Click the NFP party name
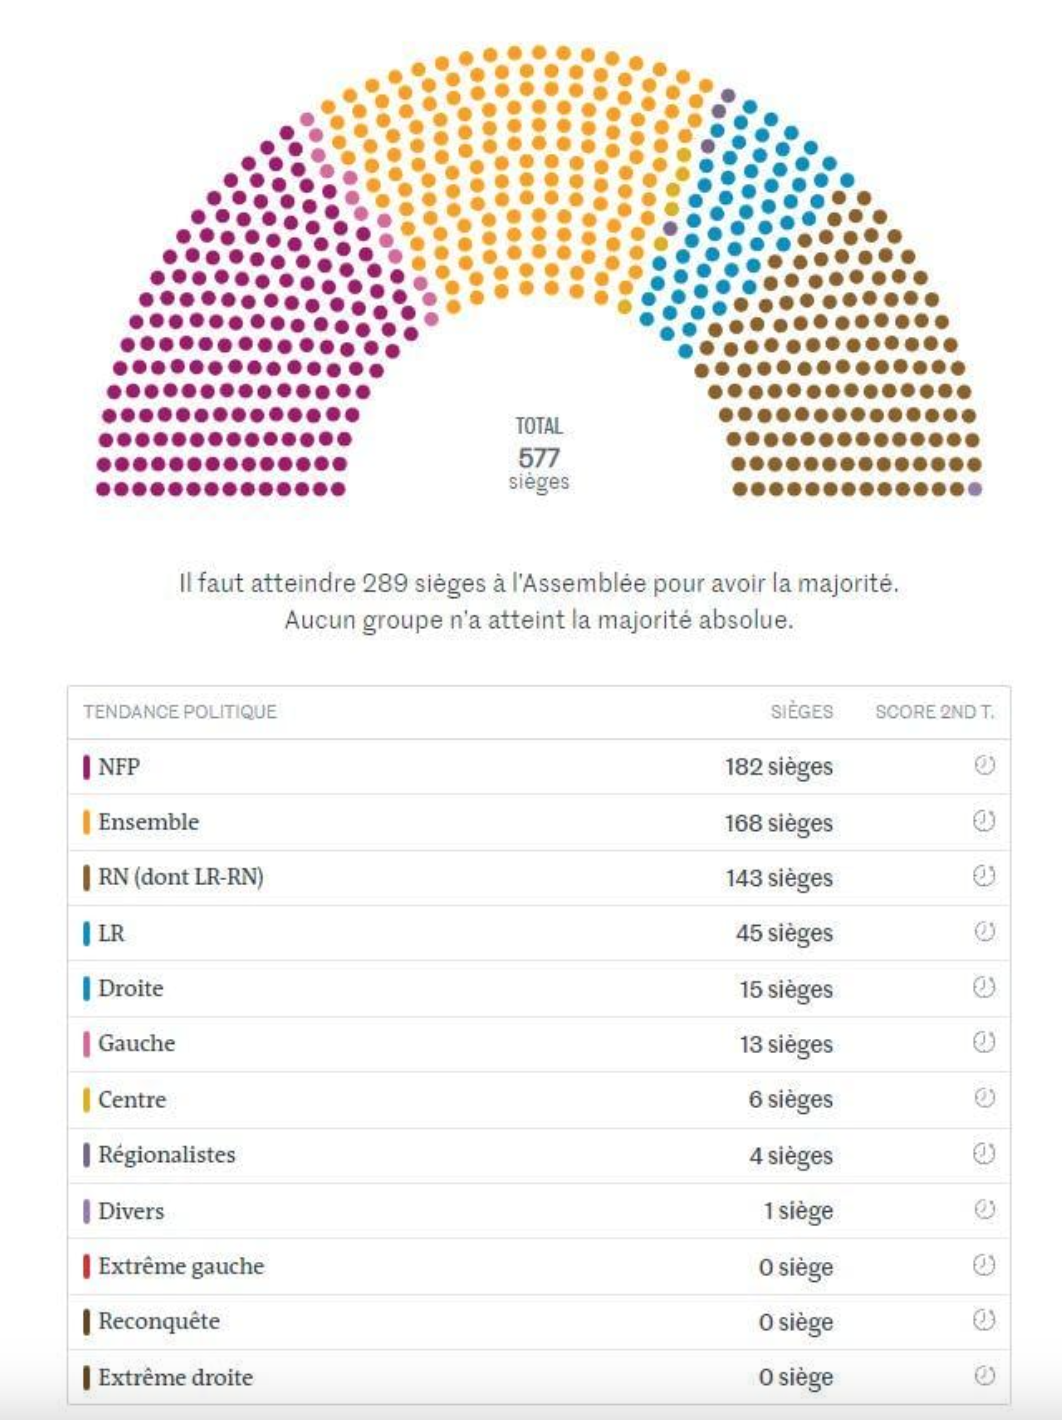The width and height of the screenshot is (1062, 1420). pyautogui.click(x=119, y=767)
